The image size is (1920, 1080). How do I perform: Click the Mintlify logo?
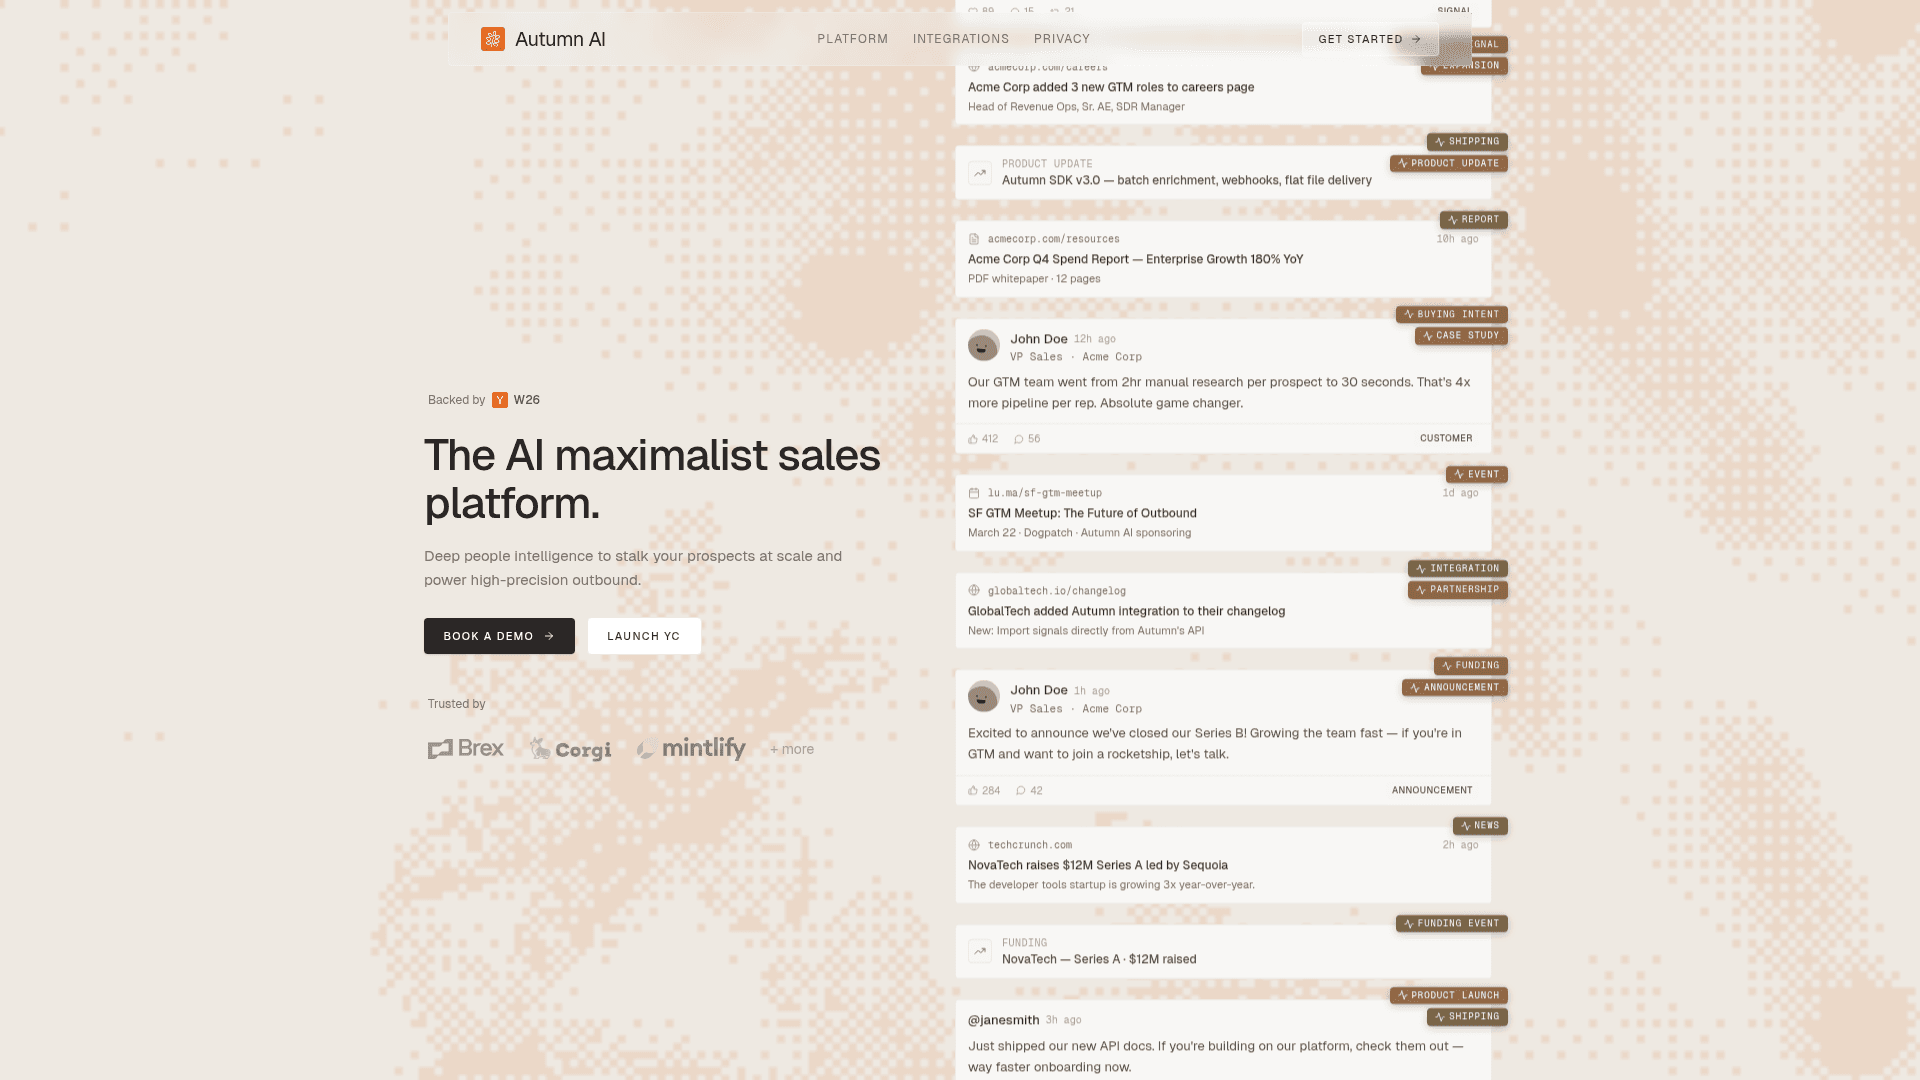(691, 748)
